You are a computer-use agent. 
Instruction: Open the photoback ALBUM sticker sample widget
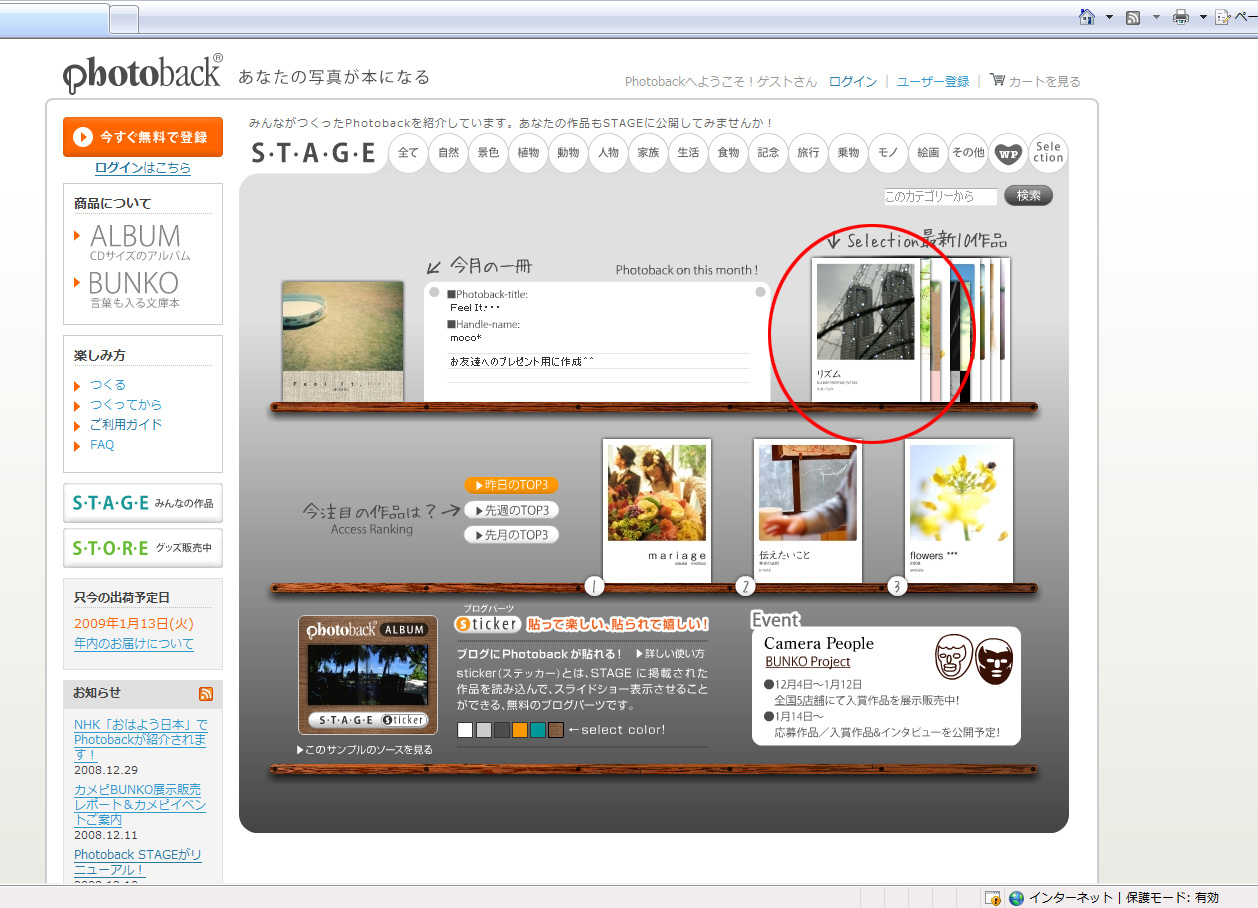[x=368, y=675]
